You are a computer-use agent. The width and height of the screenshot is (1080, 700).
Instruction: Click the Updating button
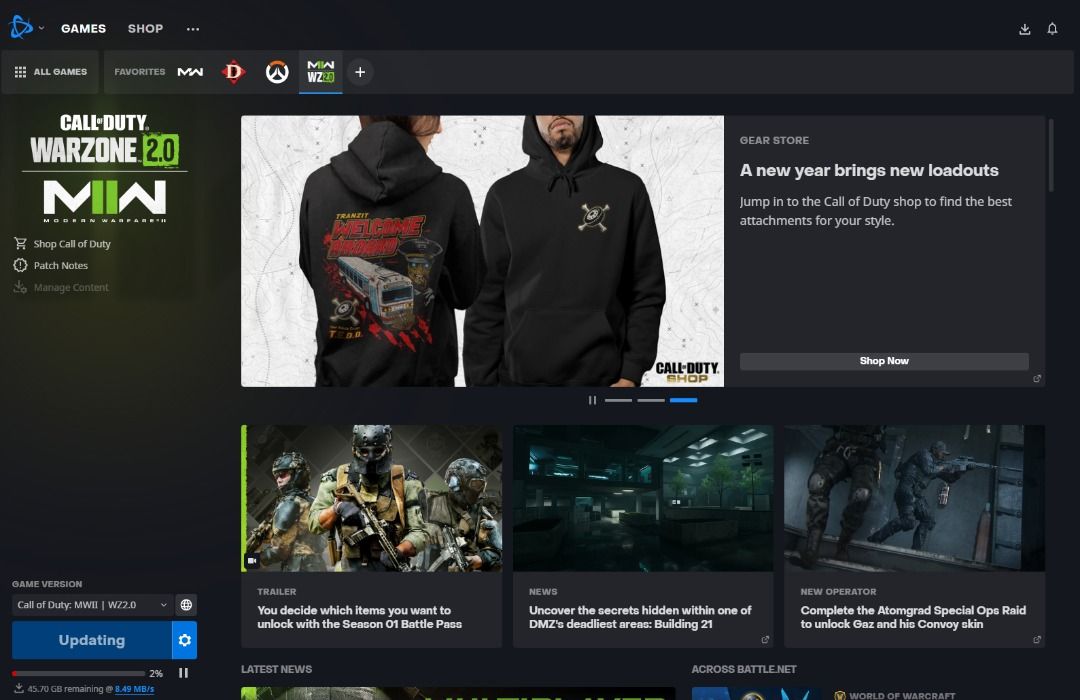92,640
